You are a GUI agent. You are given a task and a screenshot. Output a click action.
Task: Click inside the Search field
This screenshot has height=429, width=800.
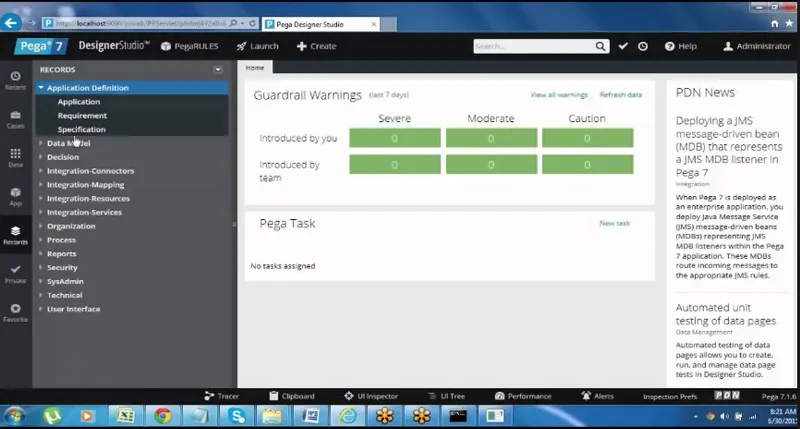click(533, 46)
